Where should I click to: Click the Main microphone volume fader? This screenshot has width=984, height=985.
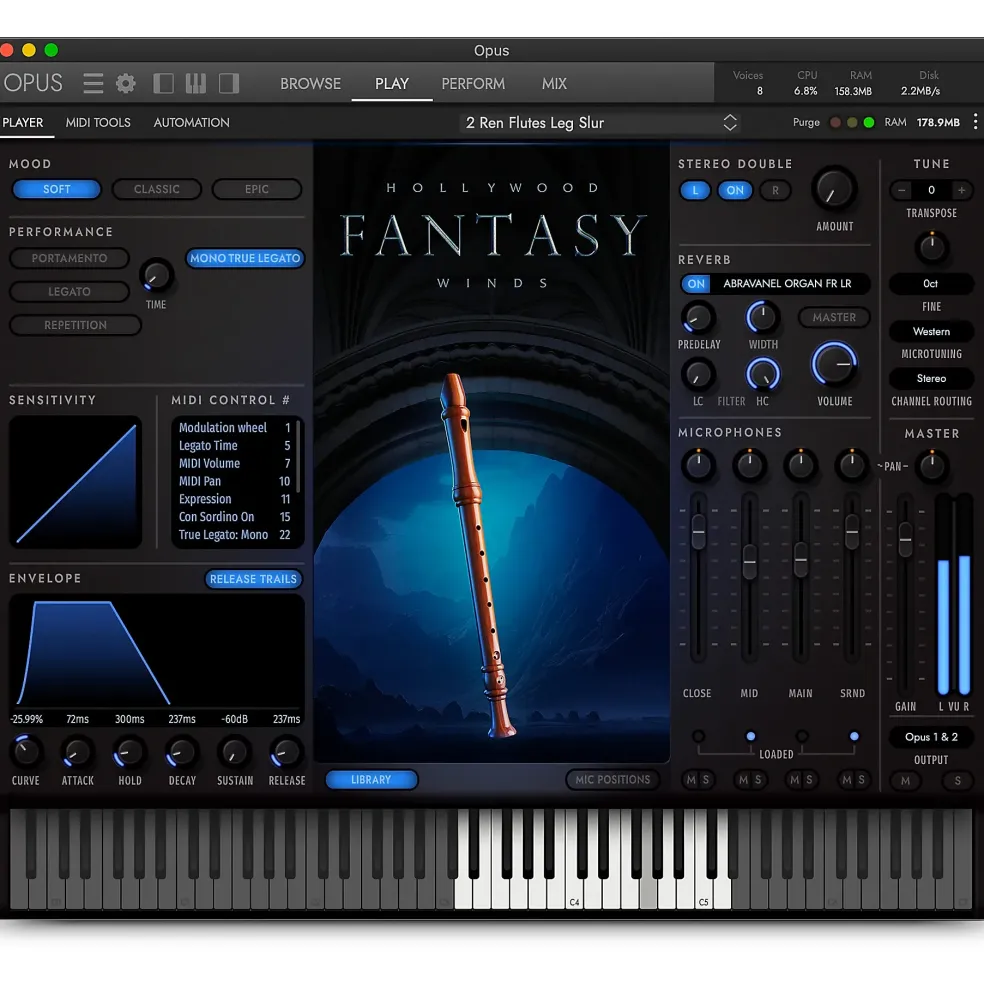(x=801, y=559)
